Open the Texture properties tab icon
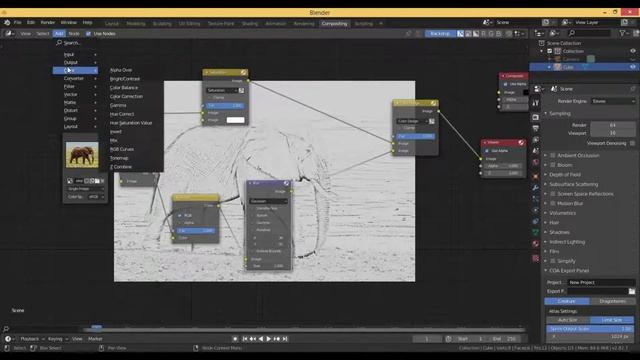This screenshot has height=360, width=640. point(536,258)
